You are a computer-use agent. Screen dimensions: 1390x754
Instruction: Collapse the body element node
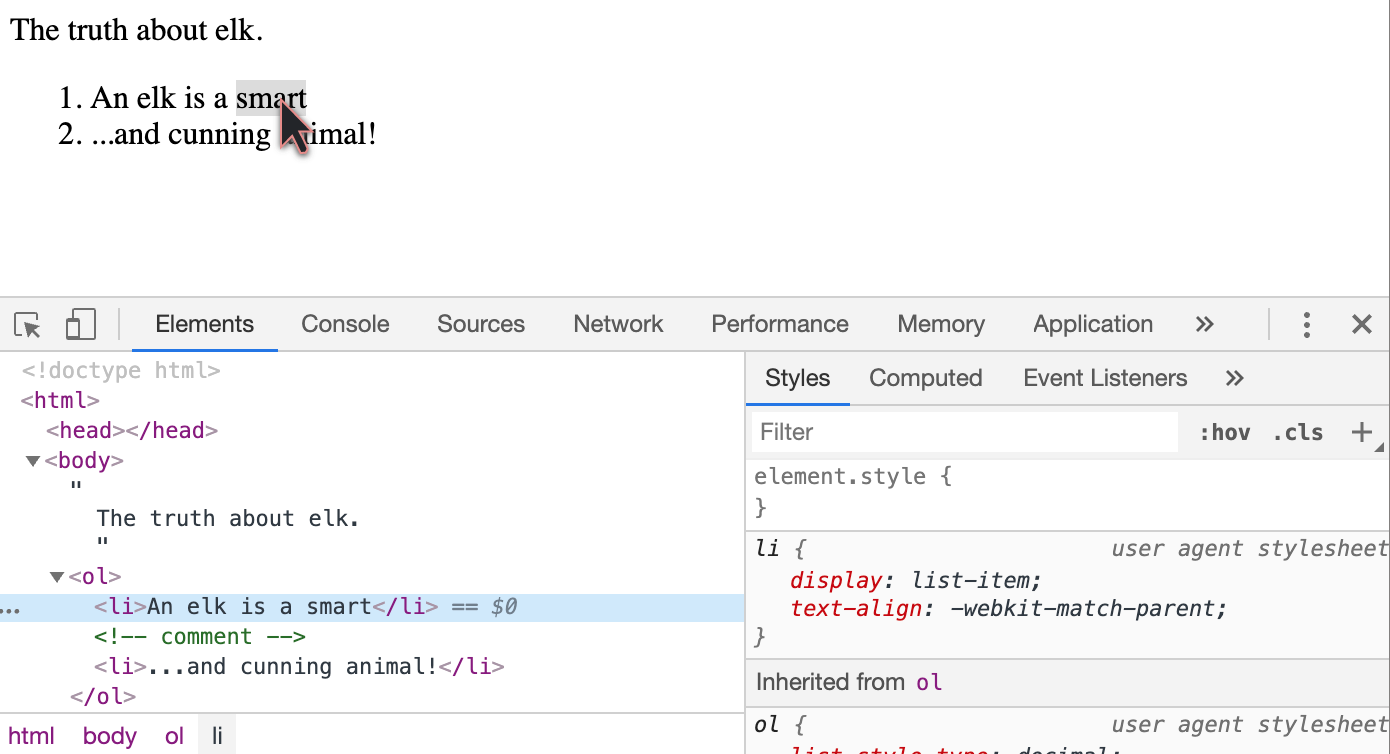tap(33, 461)
